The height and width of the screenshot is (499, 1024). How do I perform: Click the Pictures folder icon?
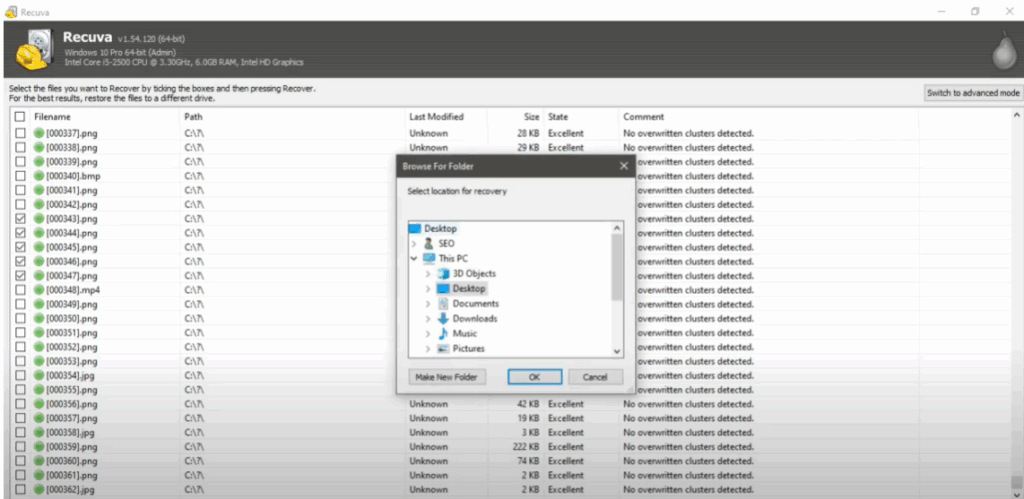point(443,349)
